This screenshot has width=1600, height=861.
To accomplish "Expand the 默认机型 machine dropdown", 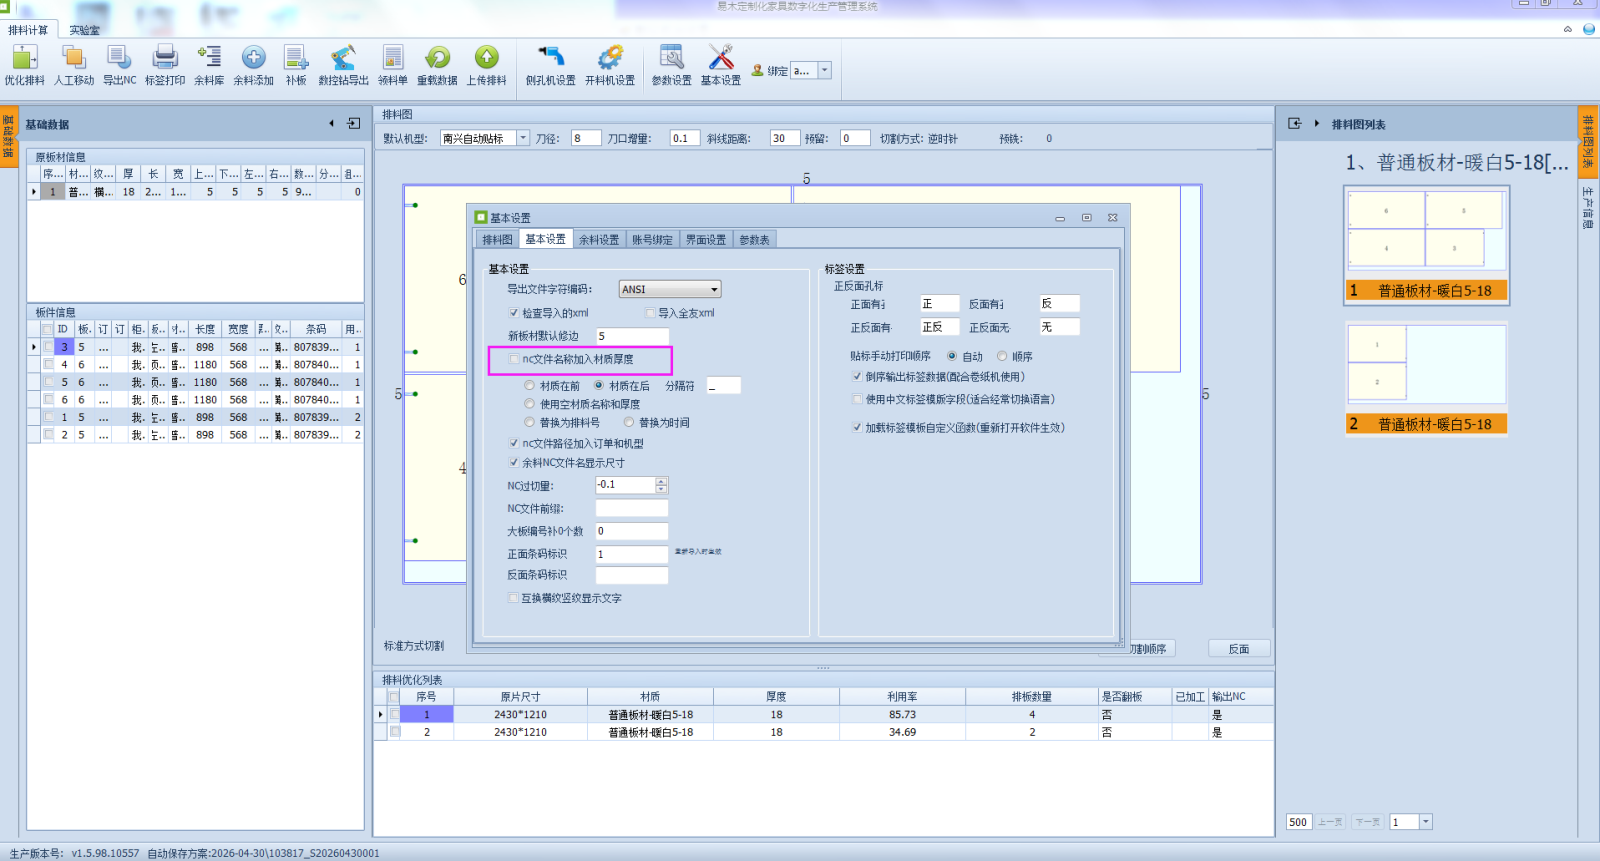I will click(523, 138).
